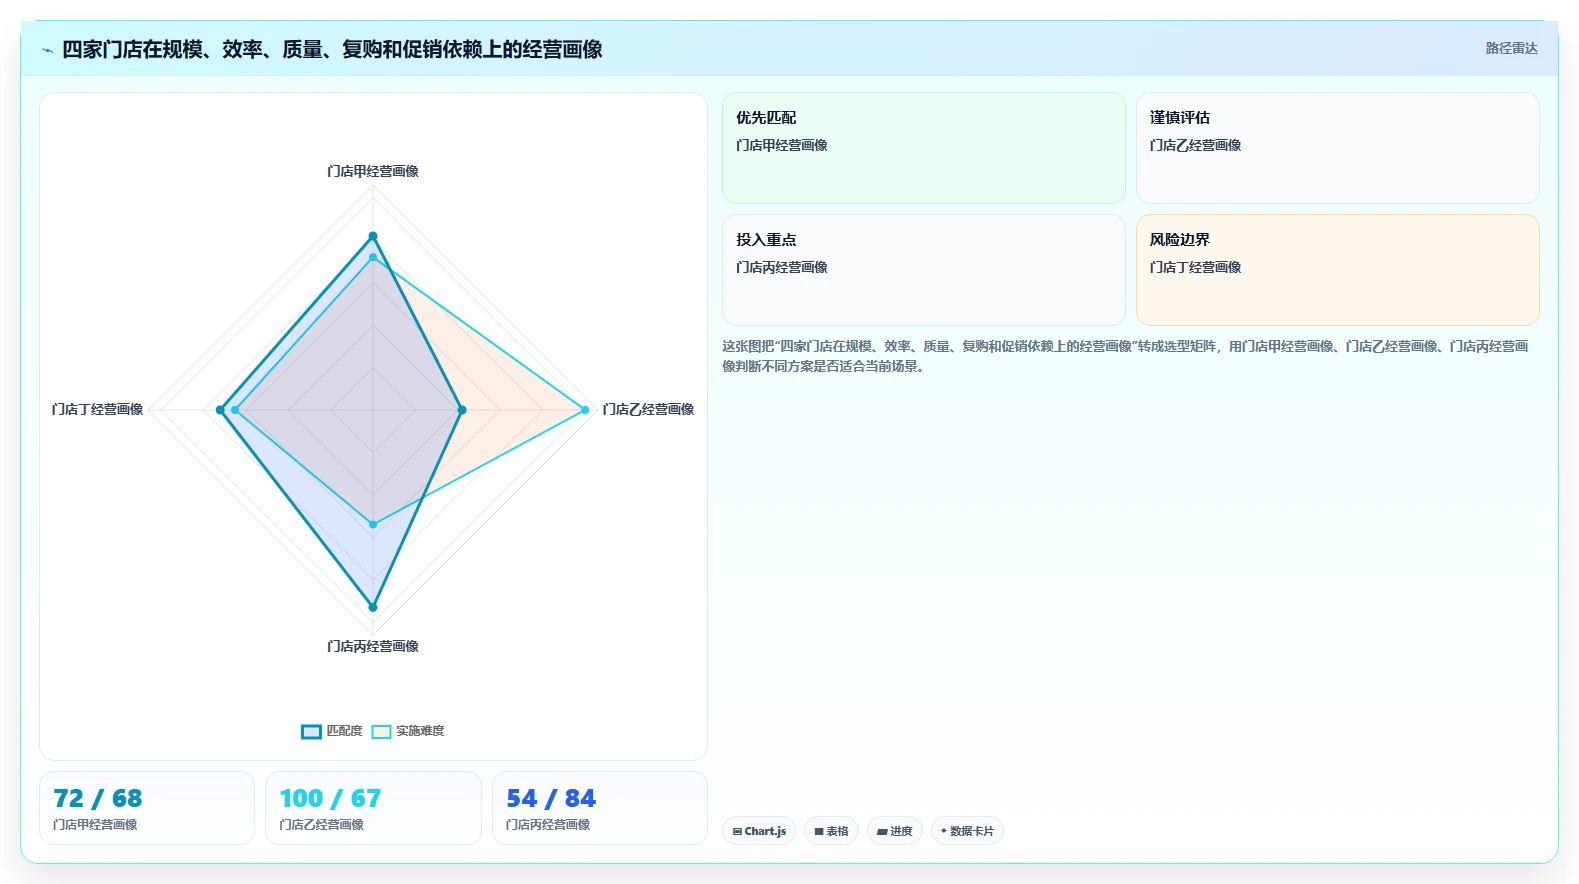Open the 谨慎评估 card
Screen dimensions: 1579x884
coord(1338,148)
